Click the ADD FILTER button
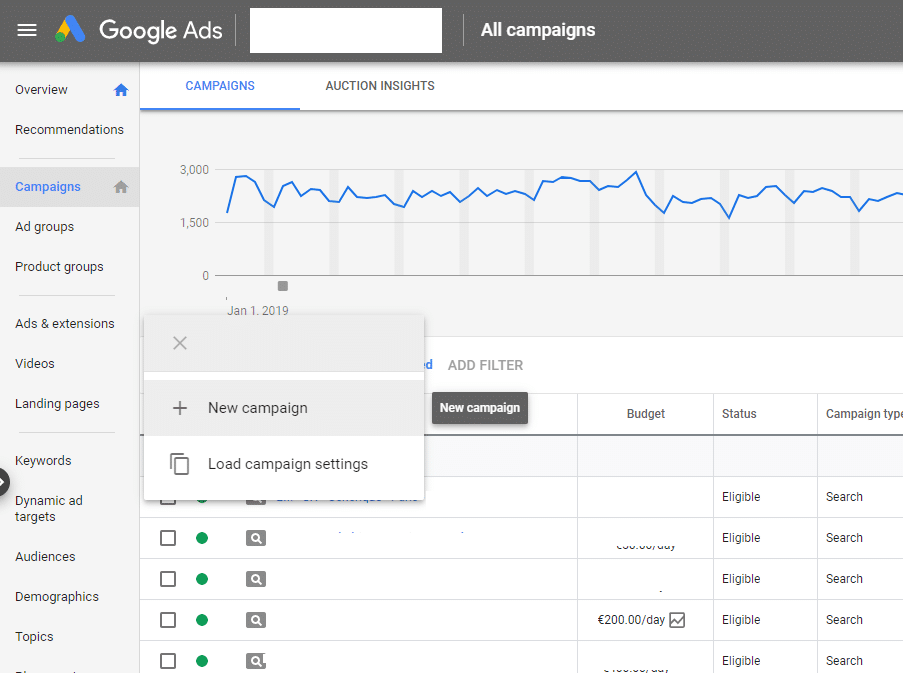Viewport: 903px width, 673px height. click(485, 365)
